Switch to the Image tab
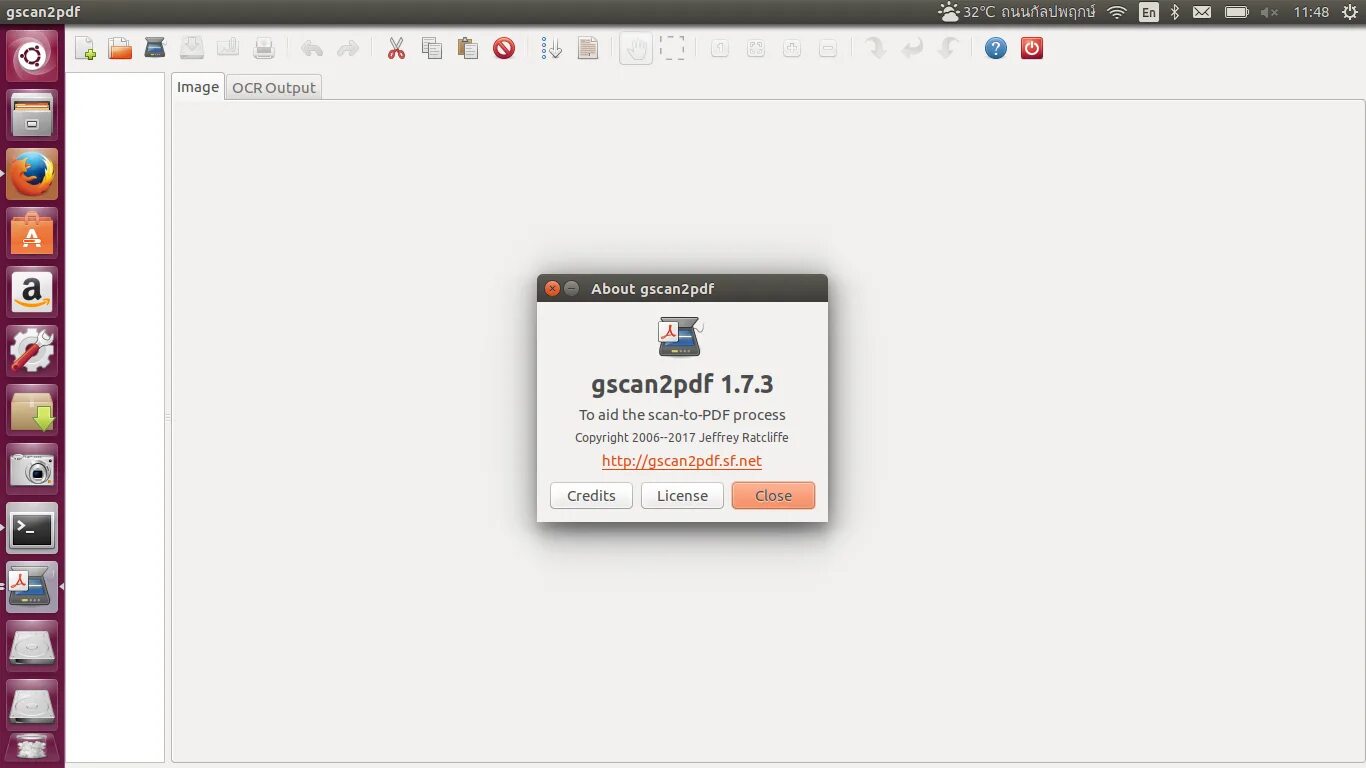The height and width of the screenshot is (768, 1366). 198,87
